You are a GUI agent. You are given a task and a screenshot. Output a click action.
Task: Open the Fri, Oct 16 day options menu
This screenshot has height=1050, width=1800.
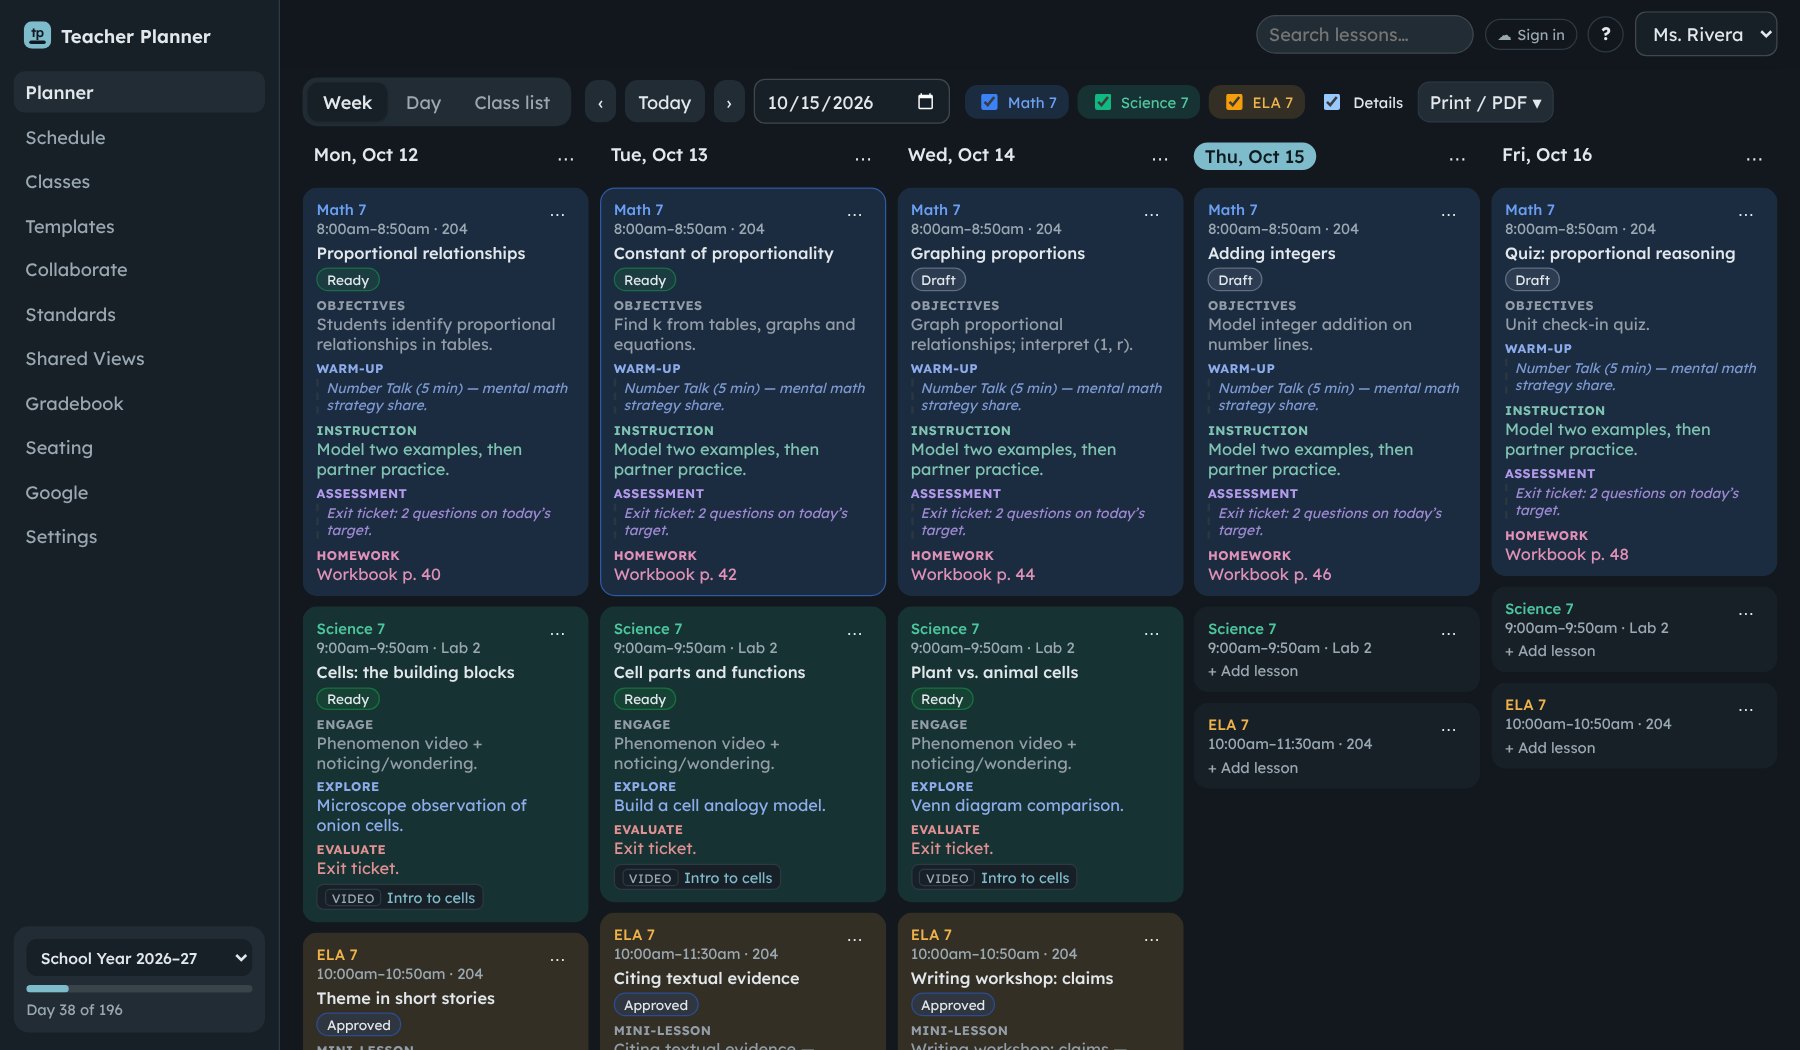1754,157
